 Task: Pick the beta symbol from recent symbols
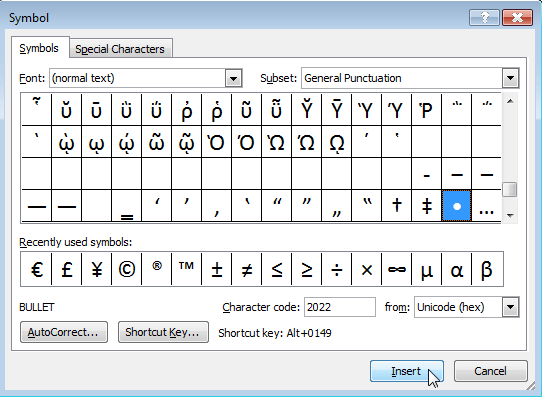pos(487,269)
